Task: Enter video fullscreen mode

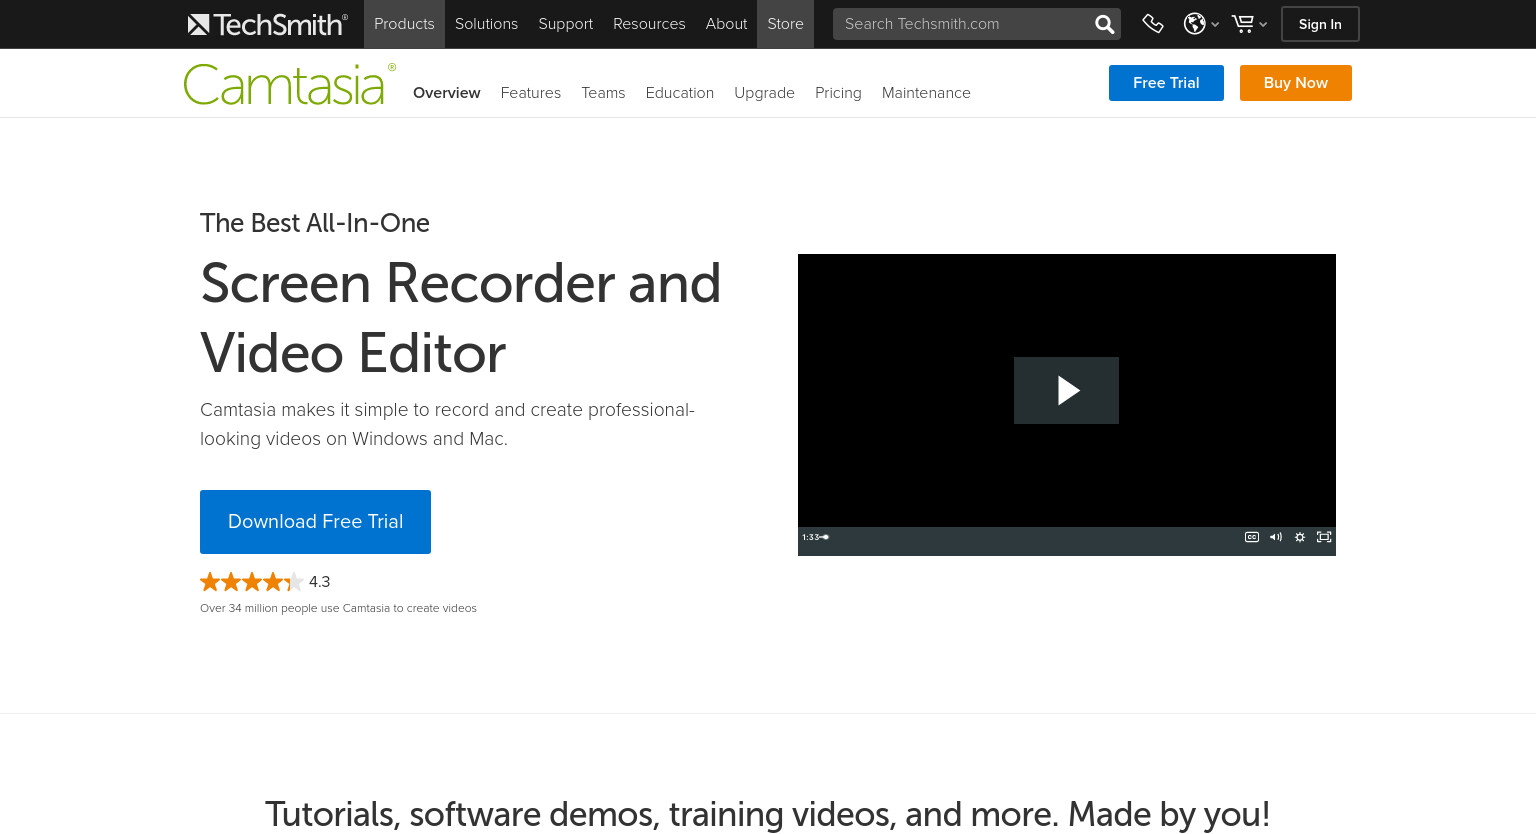Action: coord(1324,537)
